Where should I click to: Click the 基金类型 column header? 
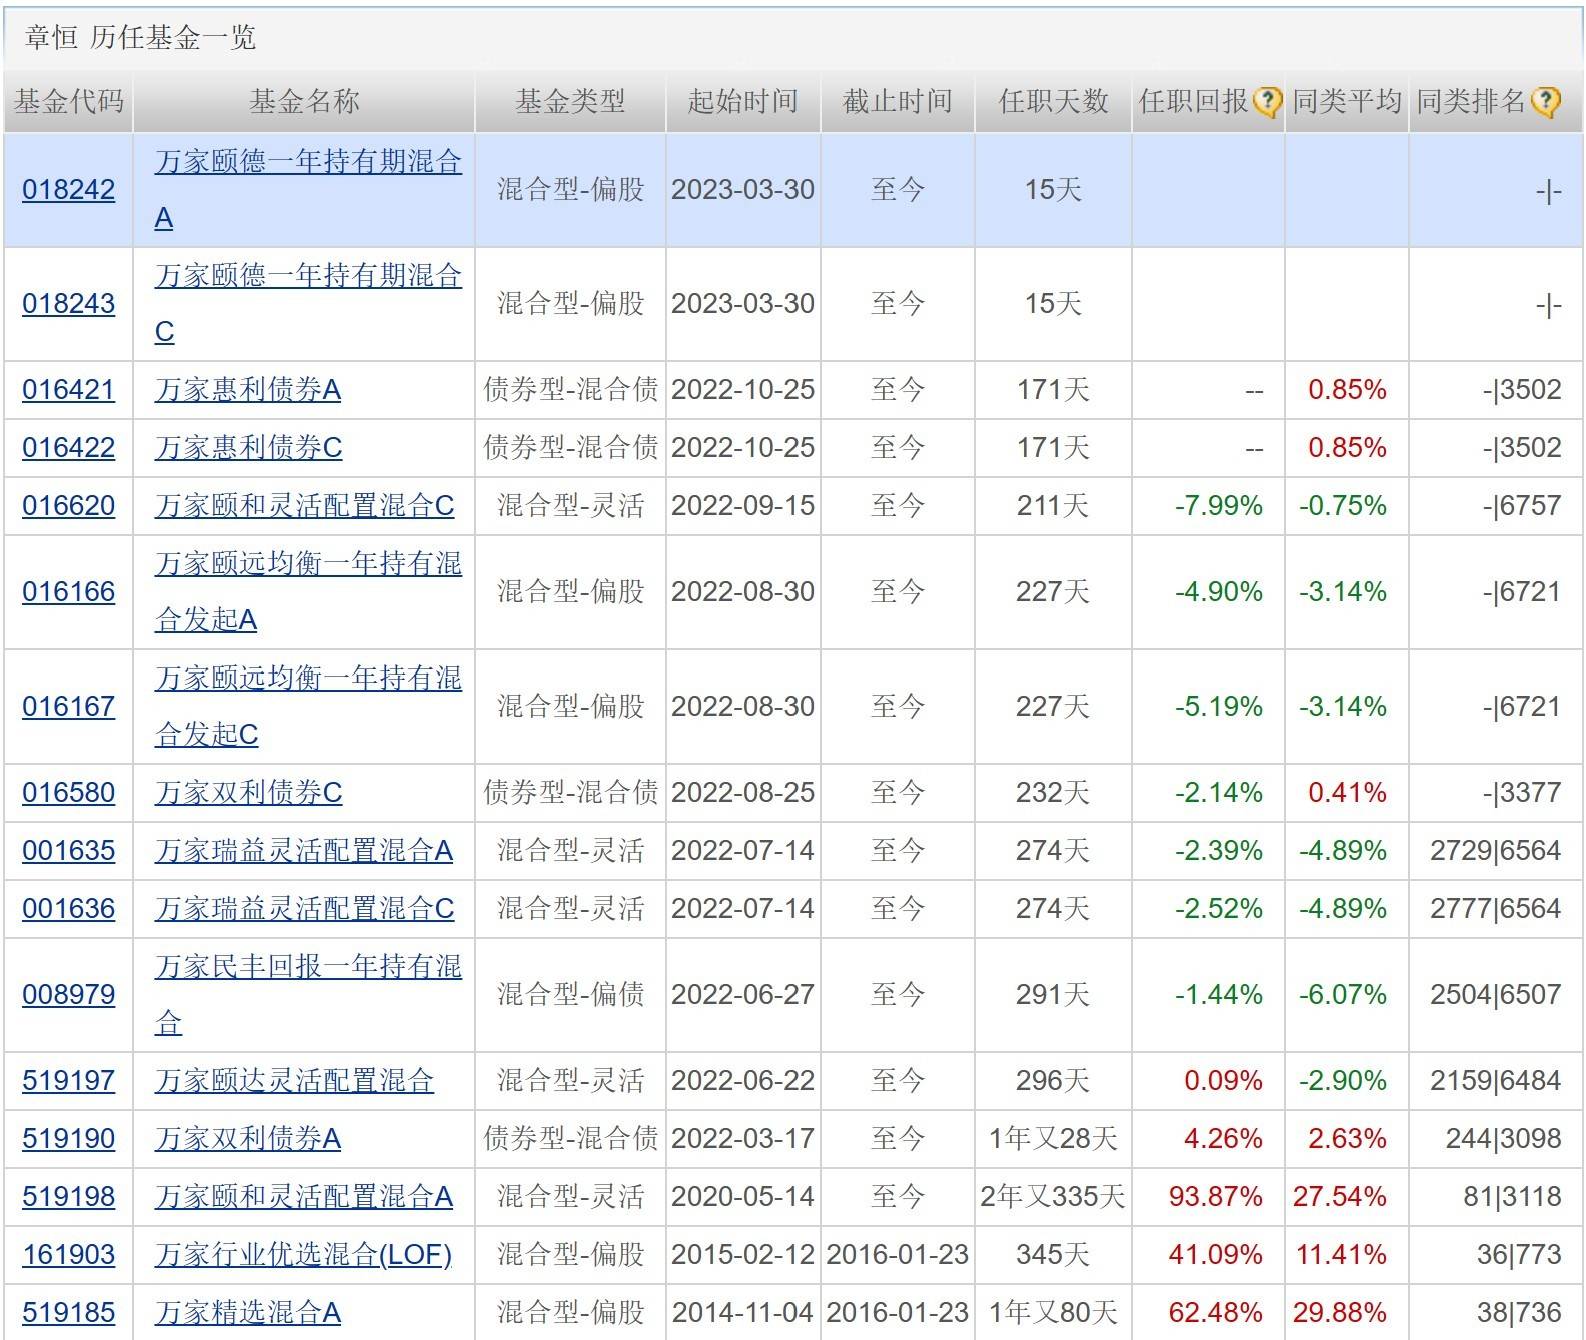[570, 101]
